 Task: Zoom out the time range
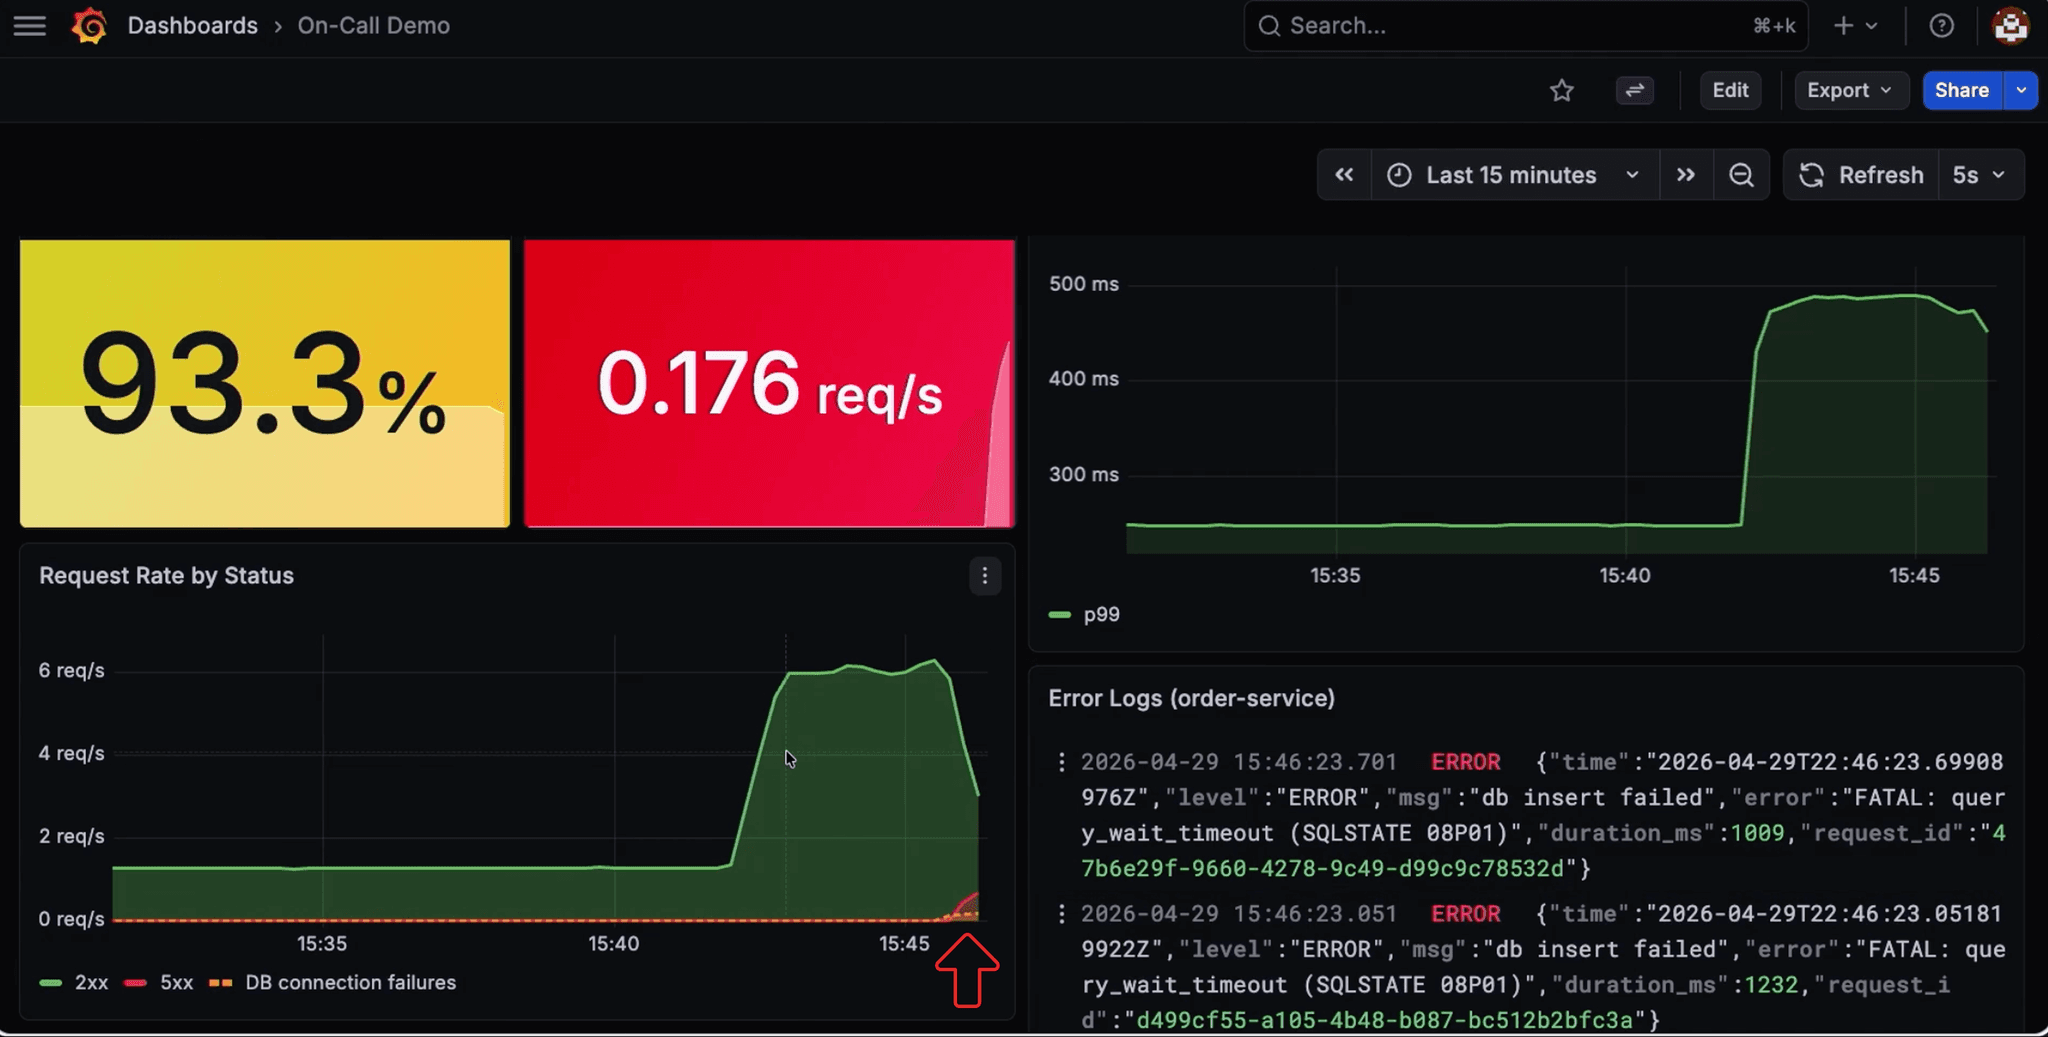[x=1741, y=175]
